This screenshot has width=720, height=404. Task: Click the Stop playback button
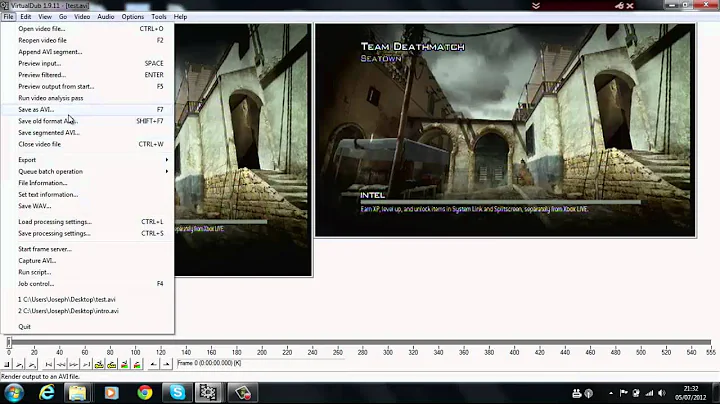6,365
